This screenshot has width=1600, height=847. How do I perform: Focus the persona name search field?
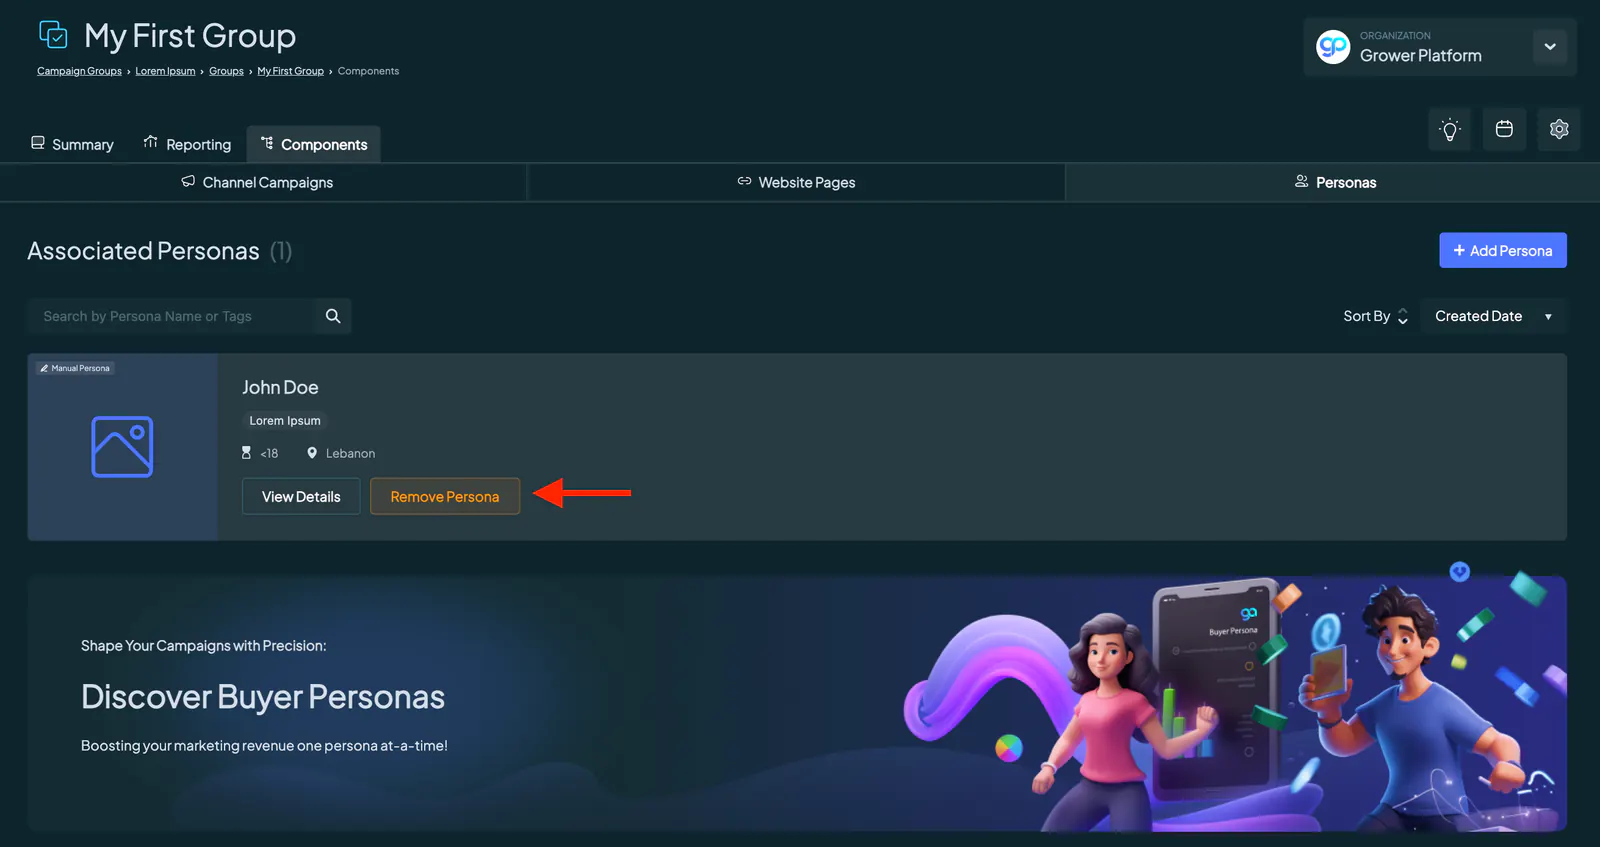(171, 316)
